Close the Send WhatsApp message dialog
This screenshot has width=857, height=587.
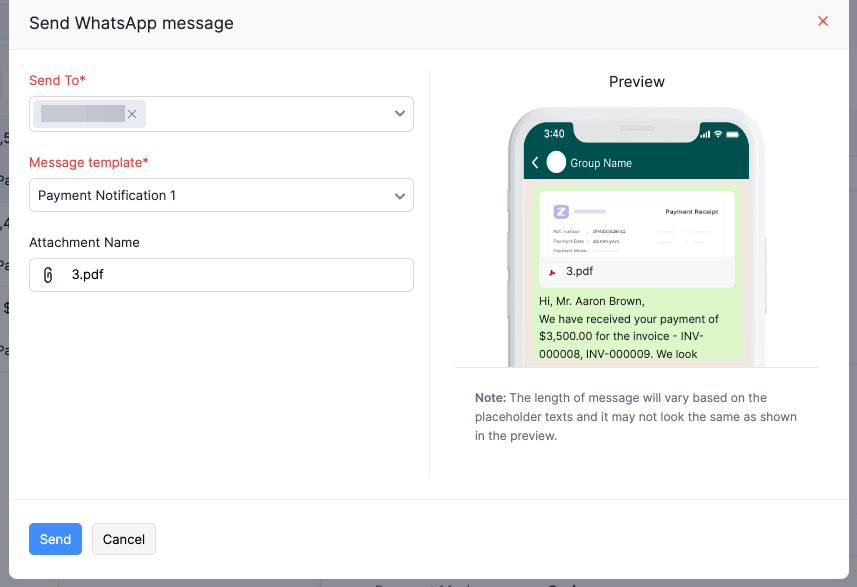click(822, 21)
